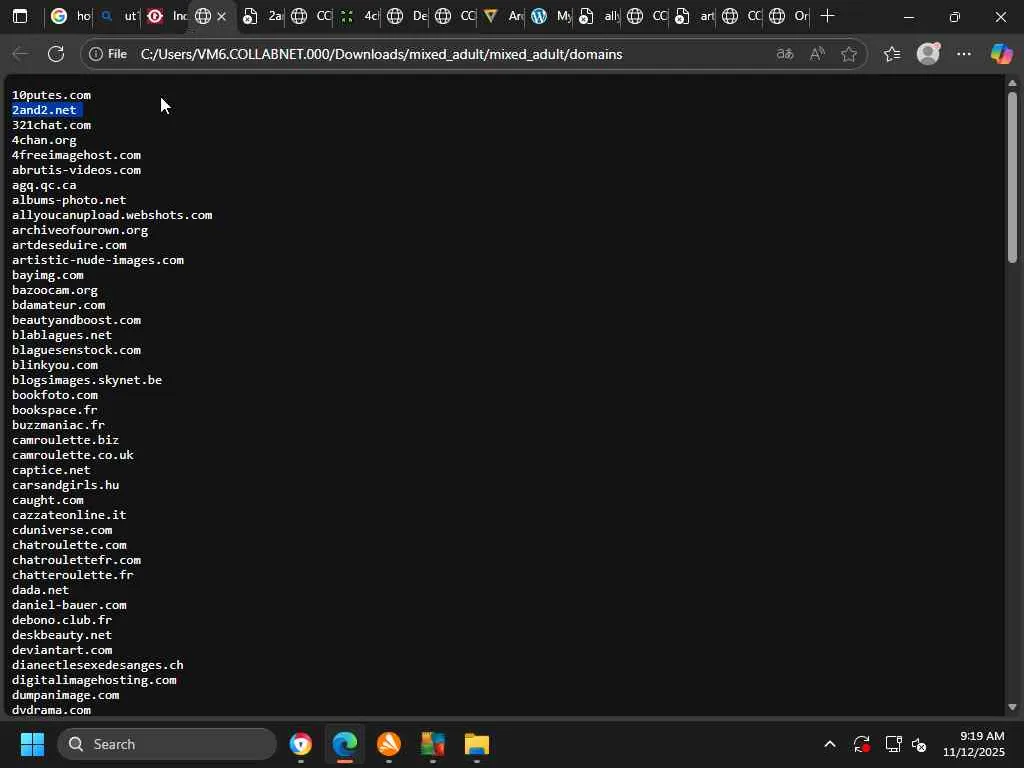The image size is (1024, 768).
Task: Click the blogsimages.skynet.be entry
Action: (87, 380)
